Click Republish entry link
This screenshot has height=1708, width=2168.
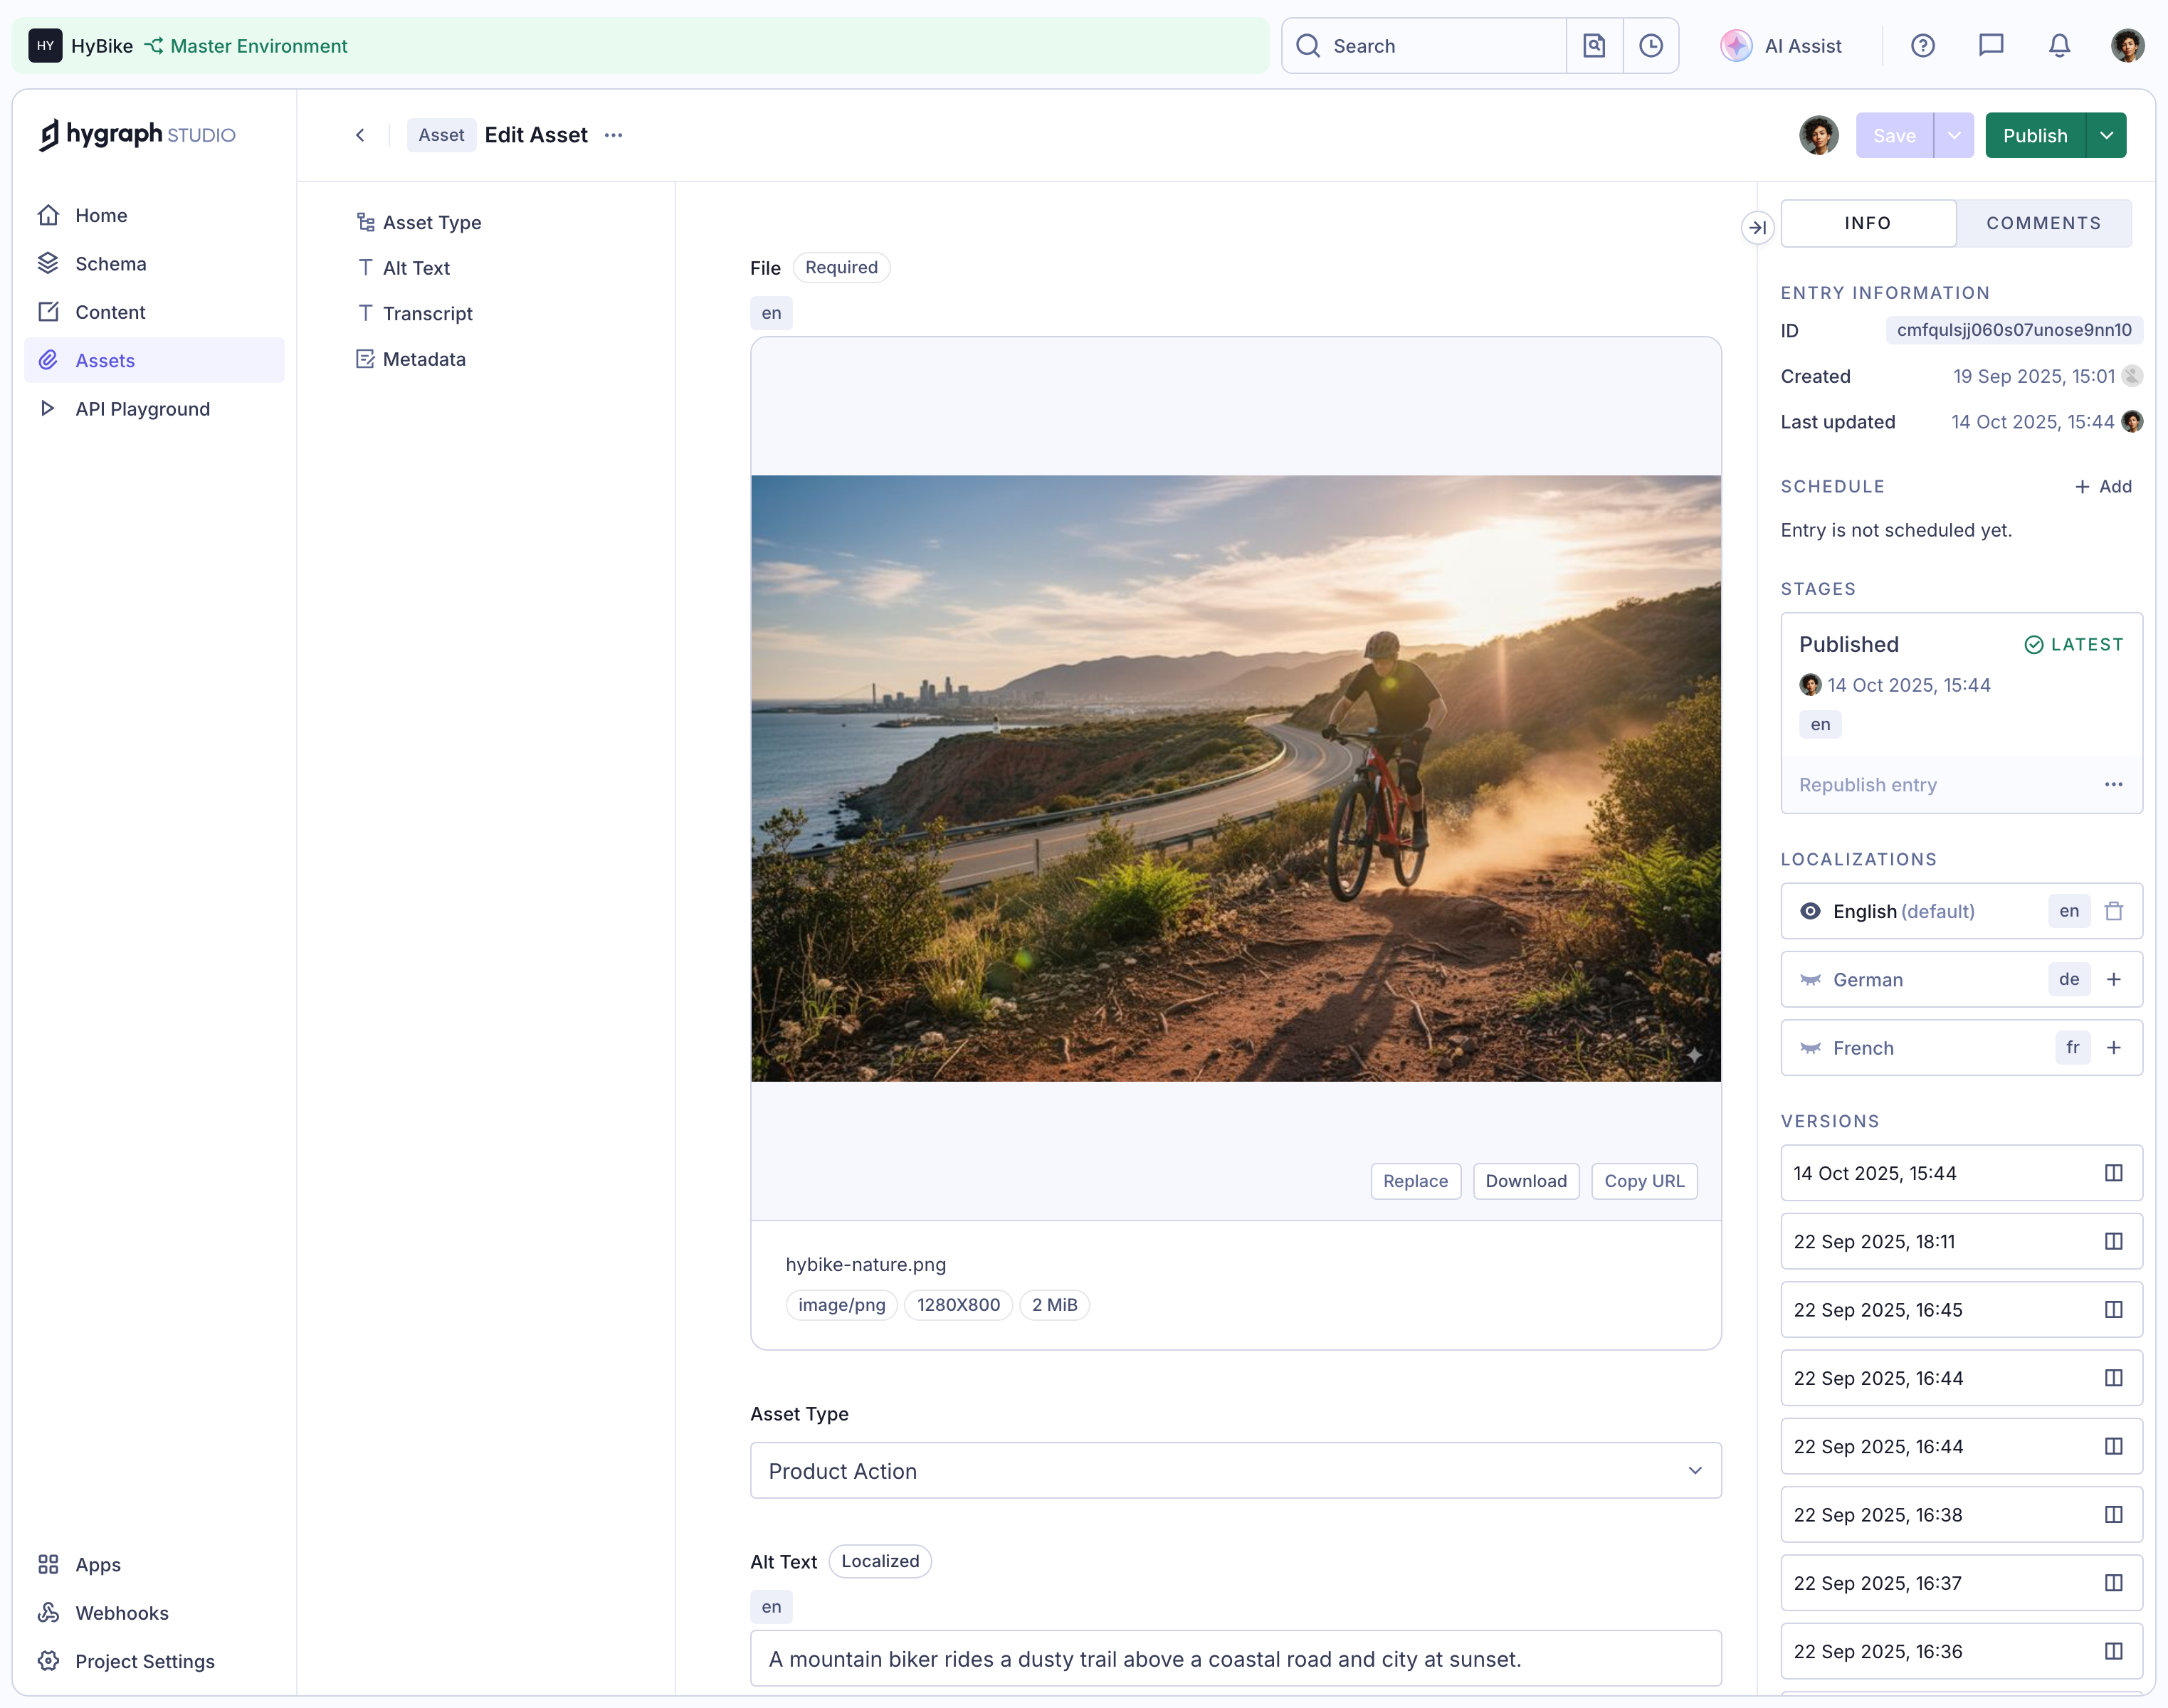pyautogui.click(x=1867, y=785)
